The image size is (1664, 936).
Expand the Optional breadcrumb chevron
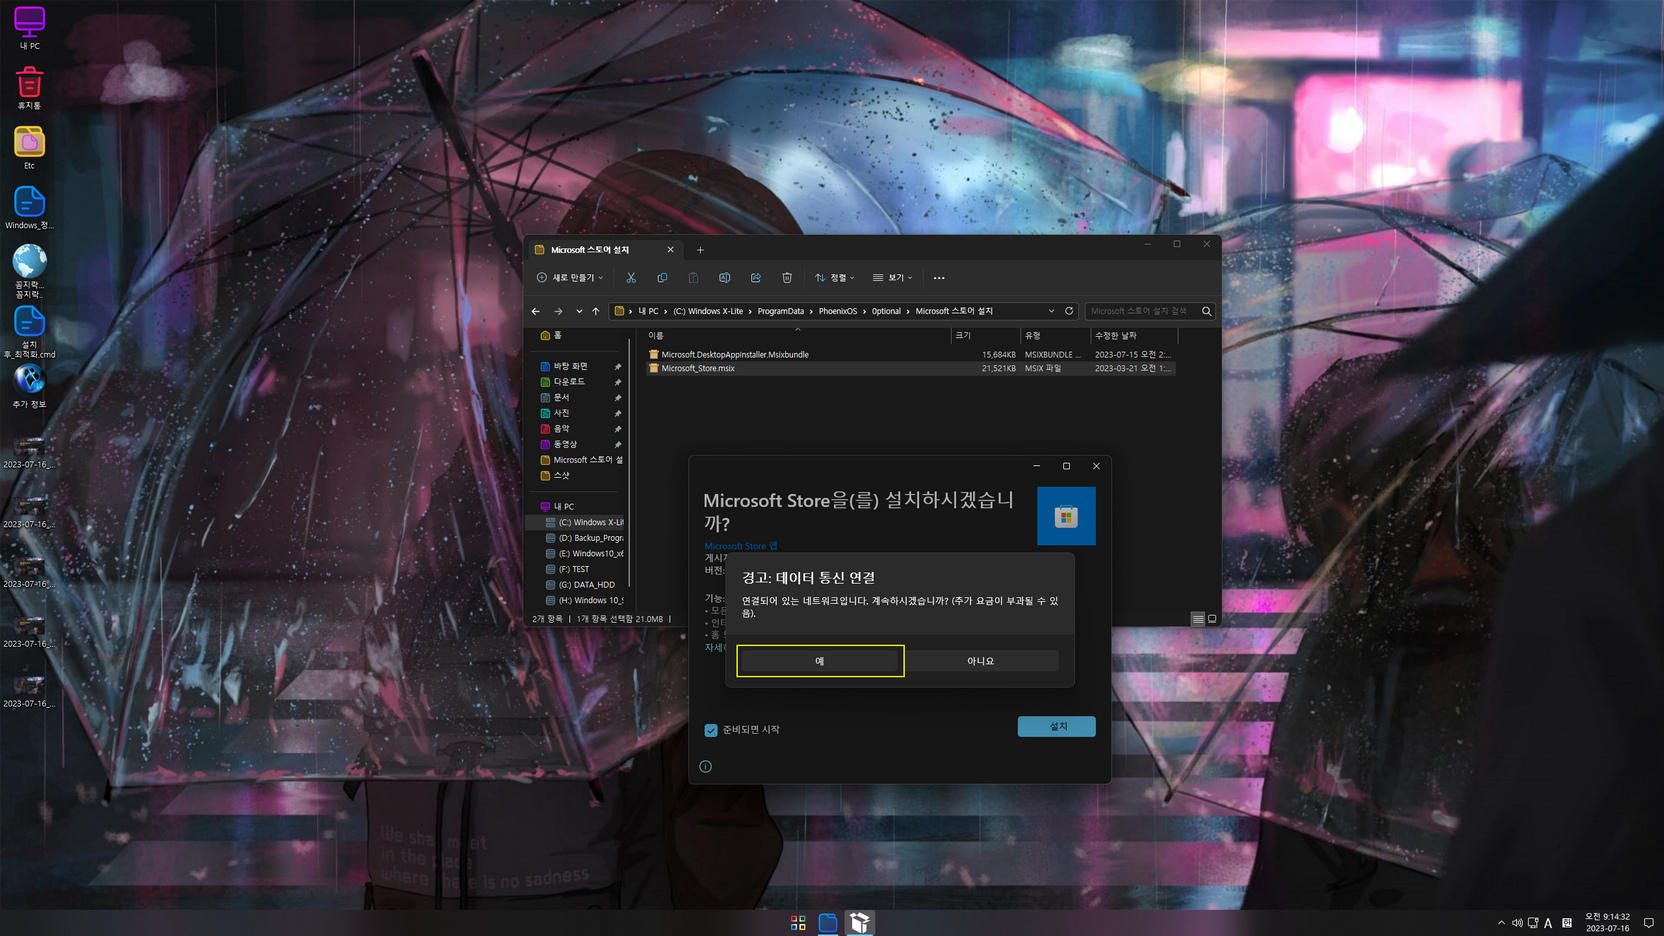click(908, 311)
